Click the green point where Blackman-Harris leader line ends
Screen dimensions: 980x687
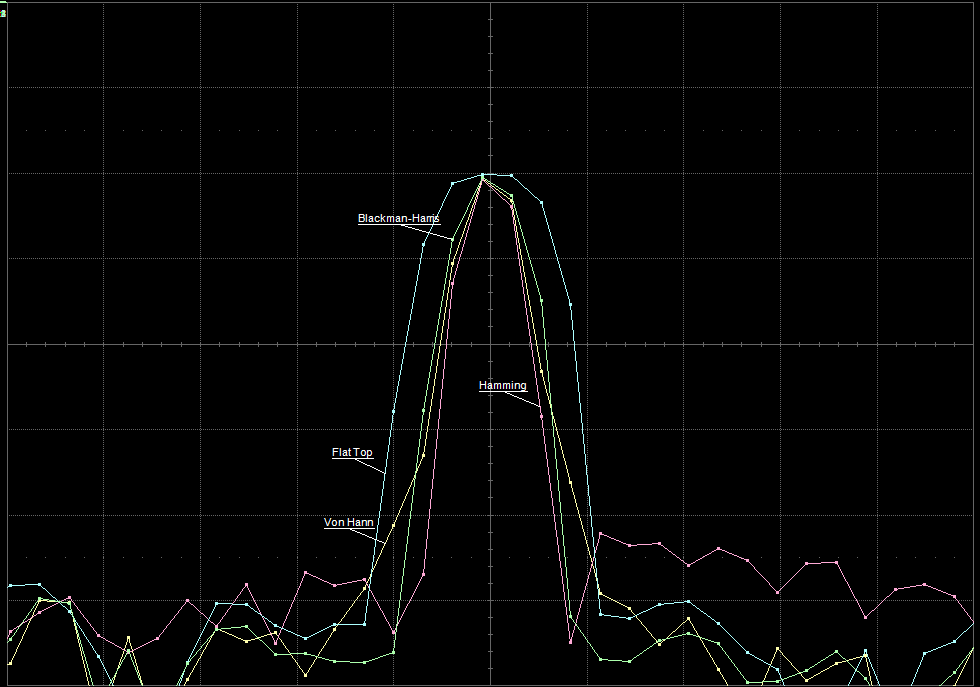[x=452, y=239]
